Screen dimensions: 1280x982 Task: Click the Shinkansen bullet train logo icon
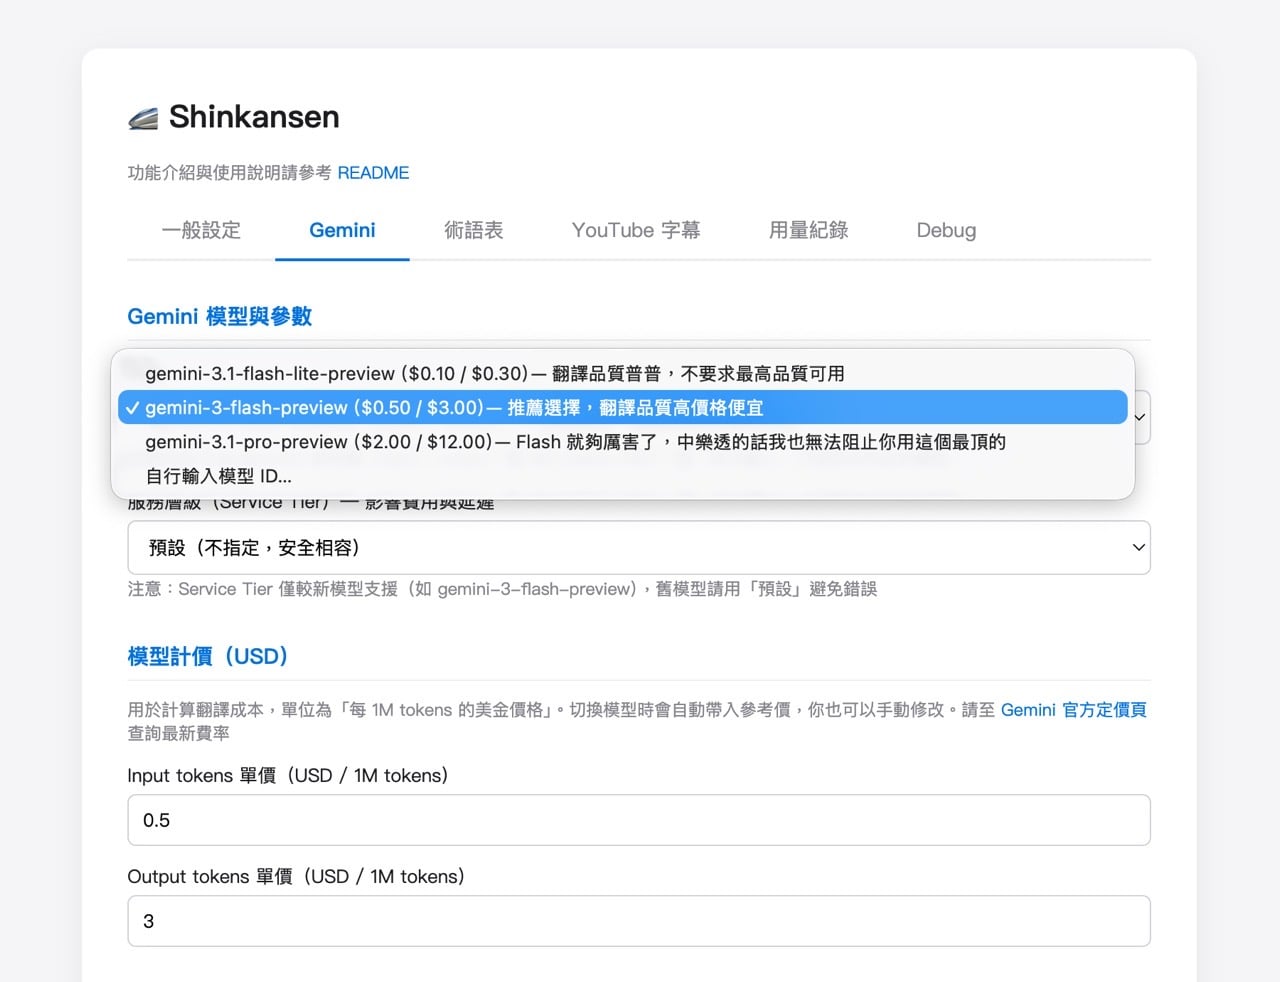pos(143,119)
